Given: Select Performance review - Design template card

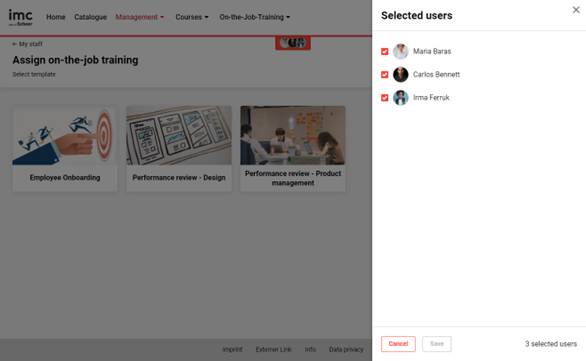Looking at the screenshot, I should tap(179, 149).
